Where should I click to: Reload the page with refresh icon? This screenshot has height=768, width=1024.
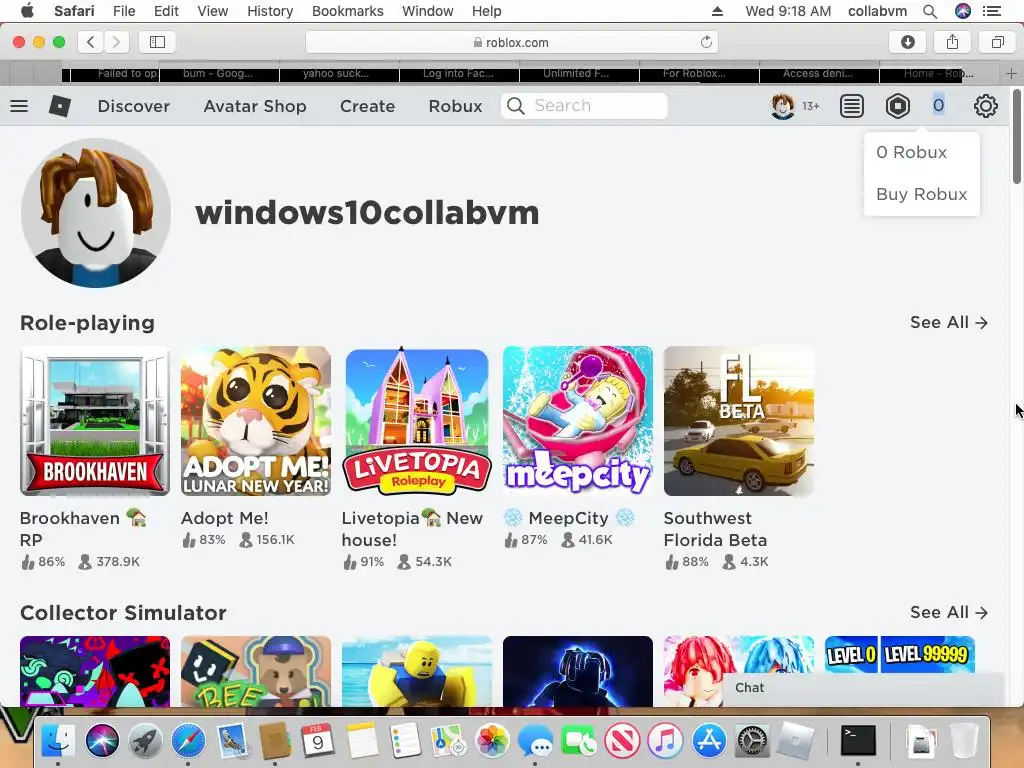click(706, 42)
